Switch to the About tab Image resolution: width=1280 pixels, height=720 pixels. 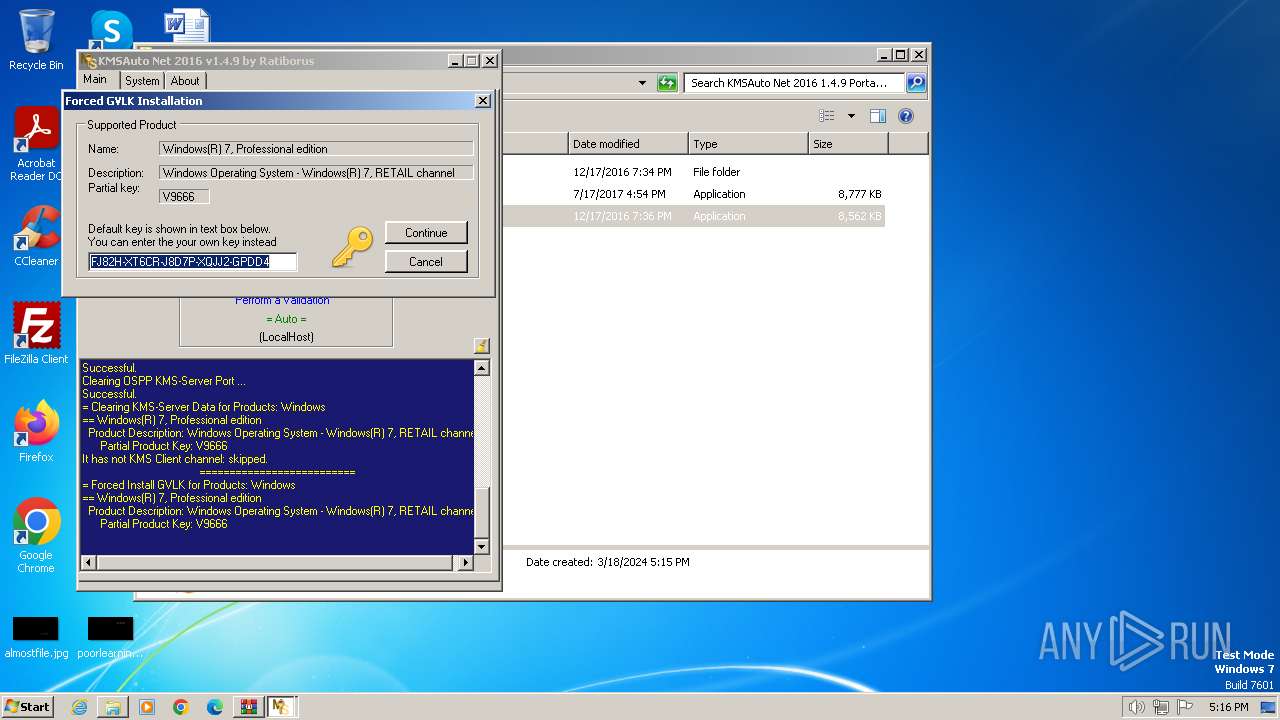pyautogui.click(x=185, y=81)
